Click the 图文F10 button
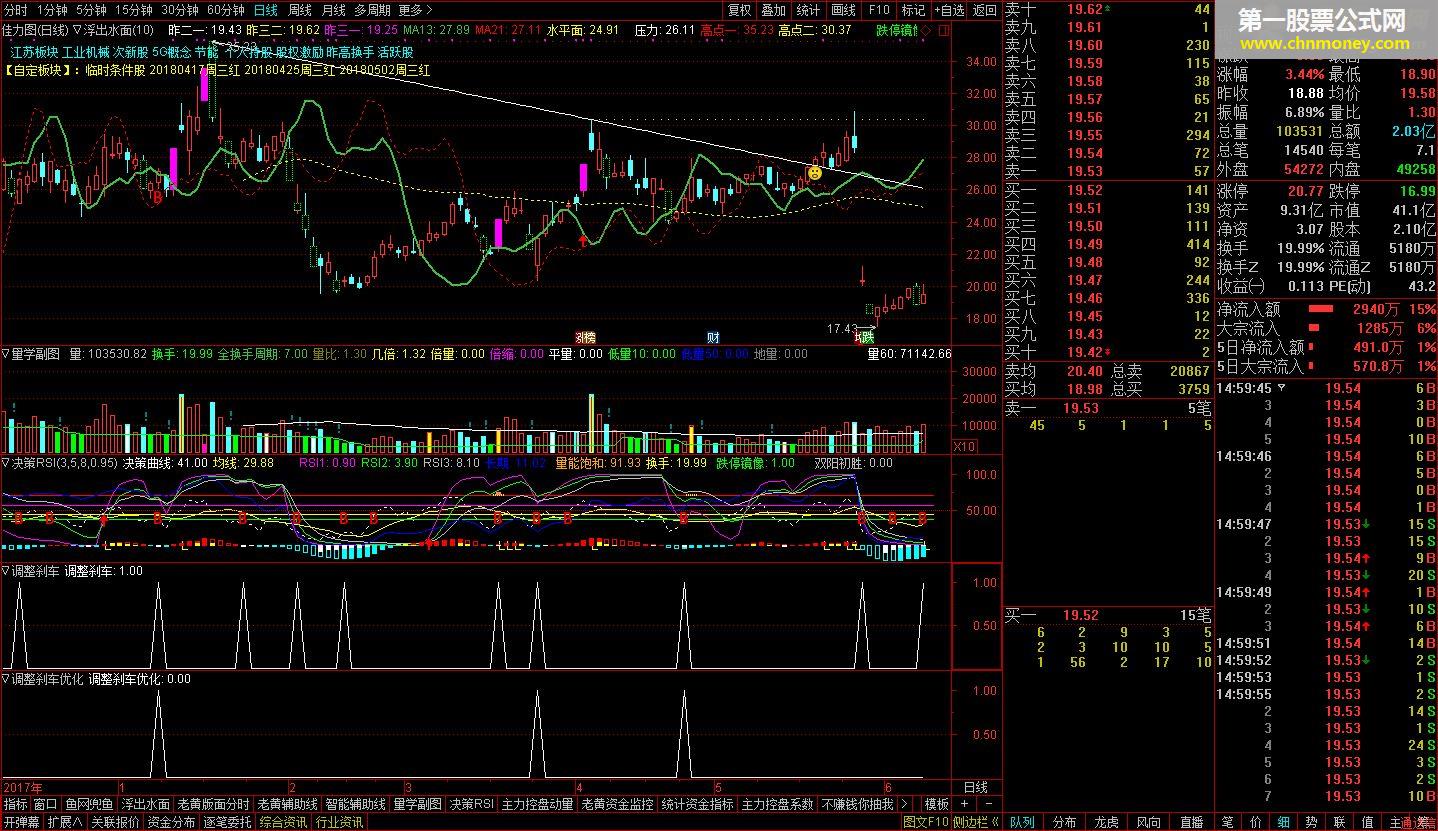The height and width of the screenshot is (831, 1438). 926,822
